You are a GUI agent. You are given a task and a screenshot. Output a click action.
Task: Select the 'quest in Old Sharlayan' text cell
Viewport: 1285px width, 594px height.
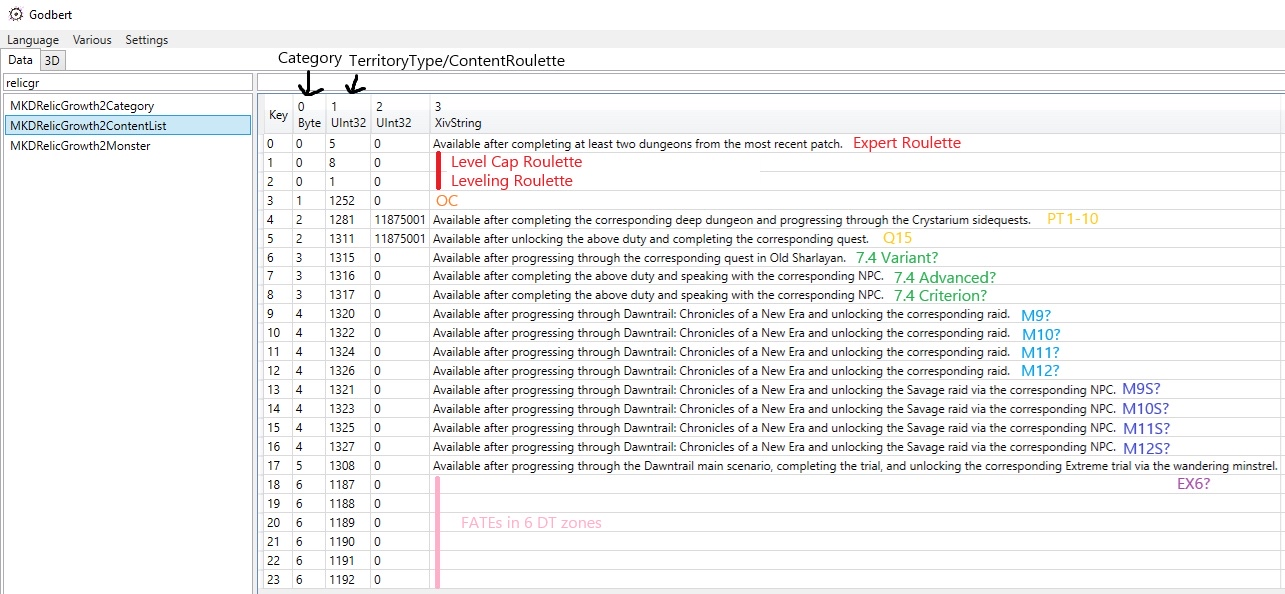coord(640,257)
